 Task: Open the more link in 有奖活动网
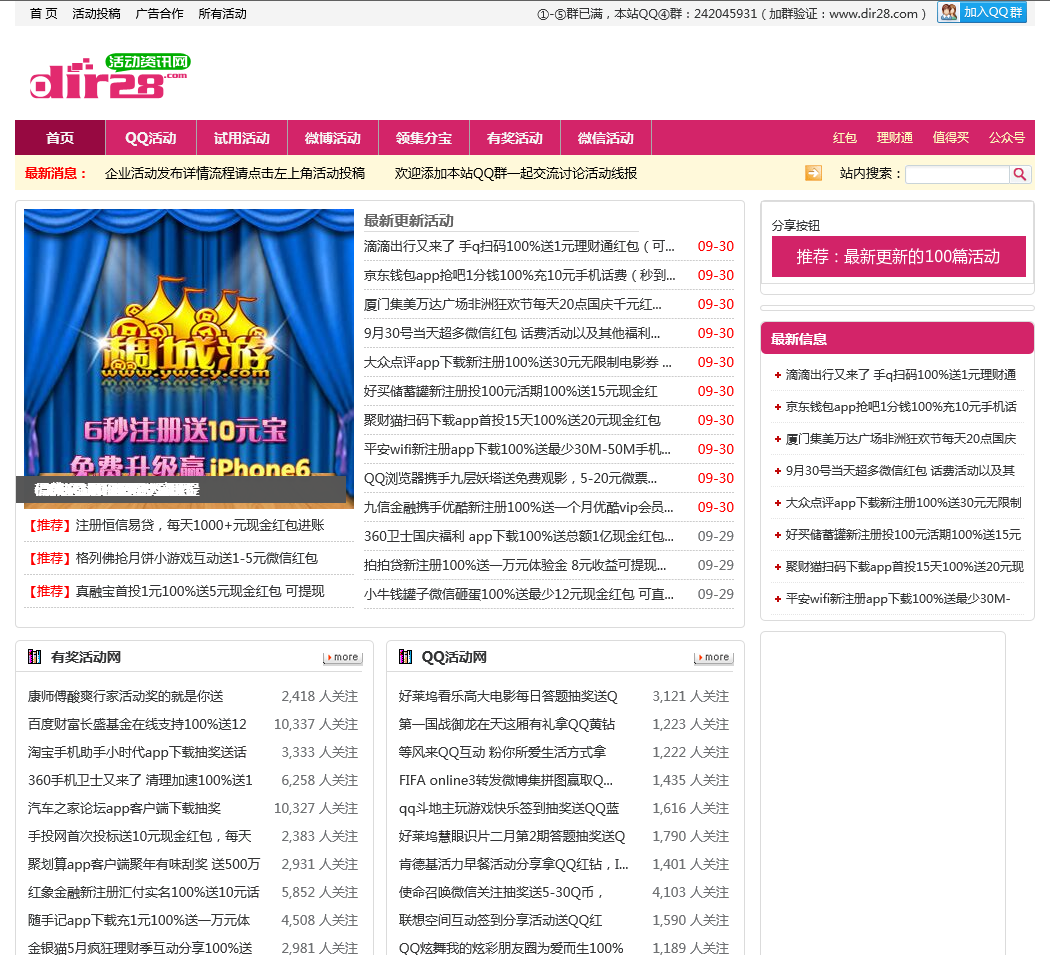coord(343,658)
